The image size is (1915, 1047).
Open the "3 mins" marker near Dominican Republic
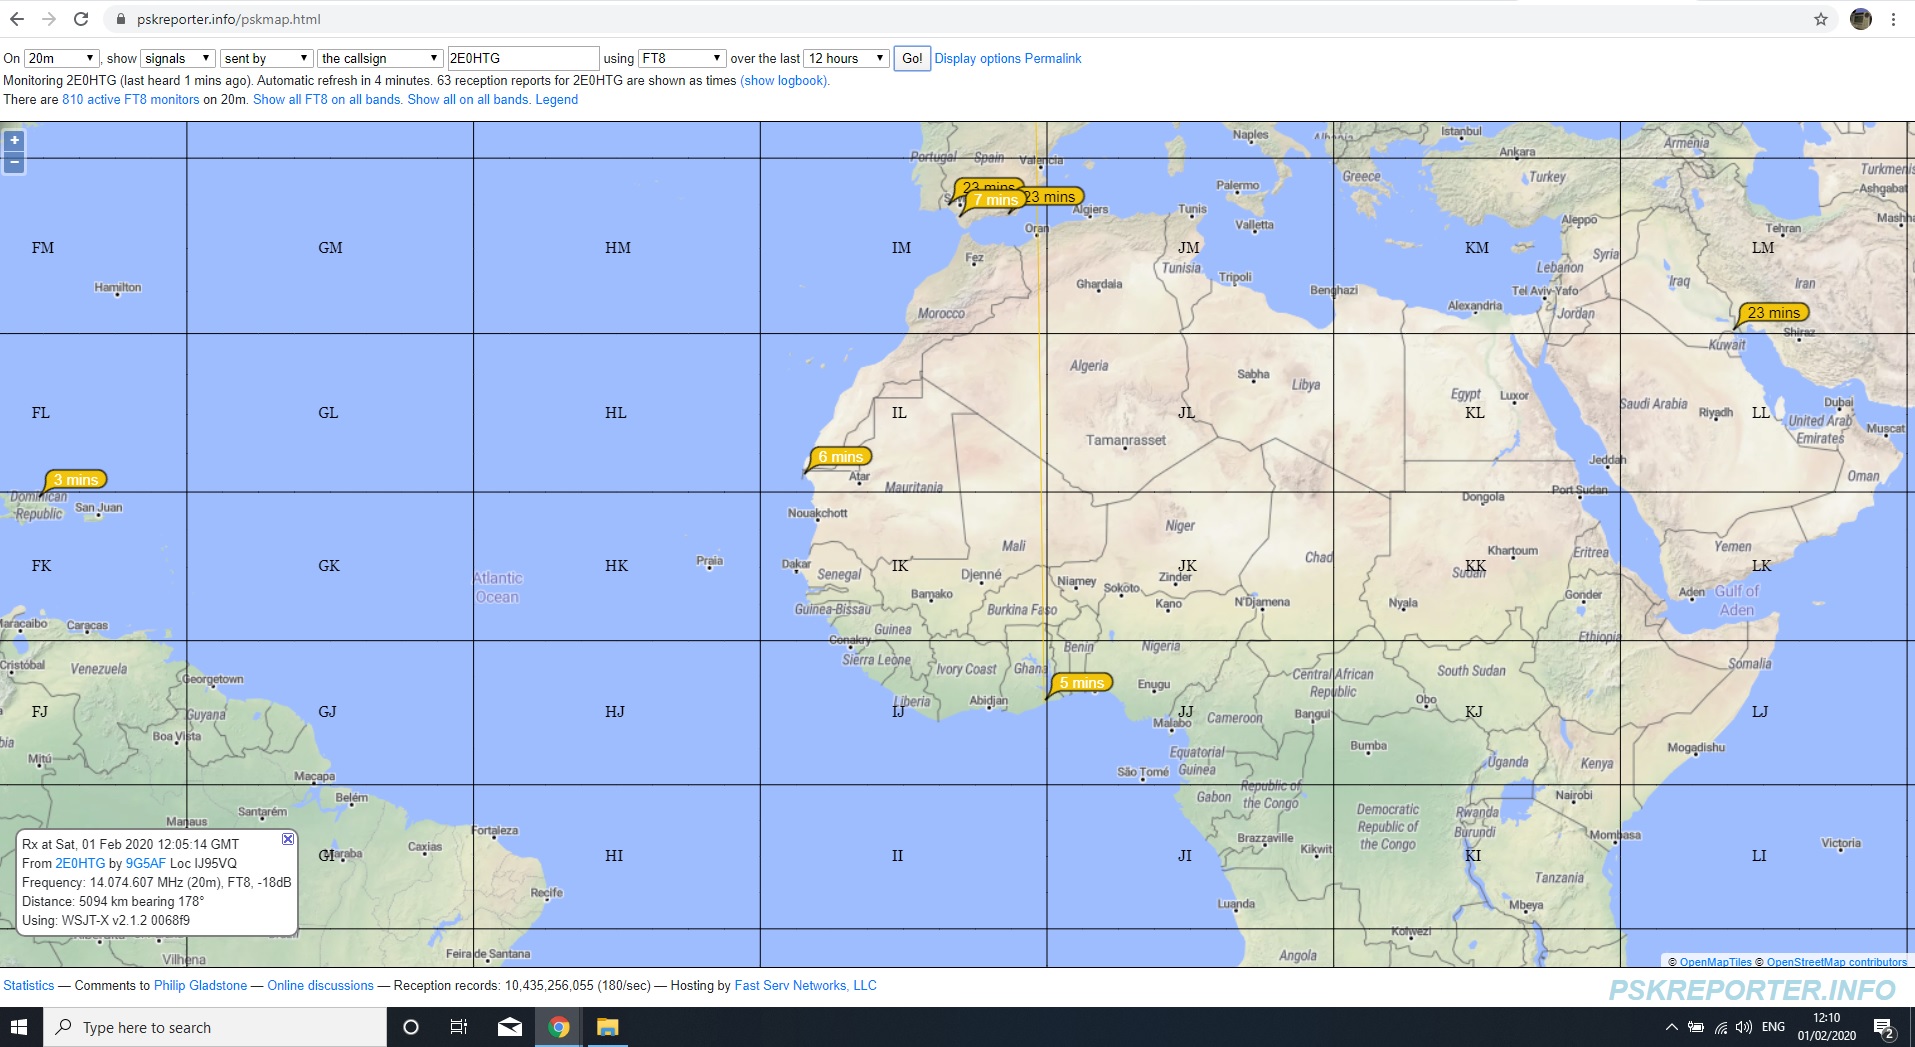74,480
